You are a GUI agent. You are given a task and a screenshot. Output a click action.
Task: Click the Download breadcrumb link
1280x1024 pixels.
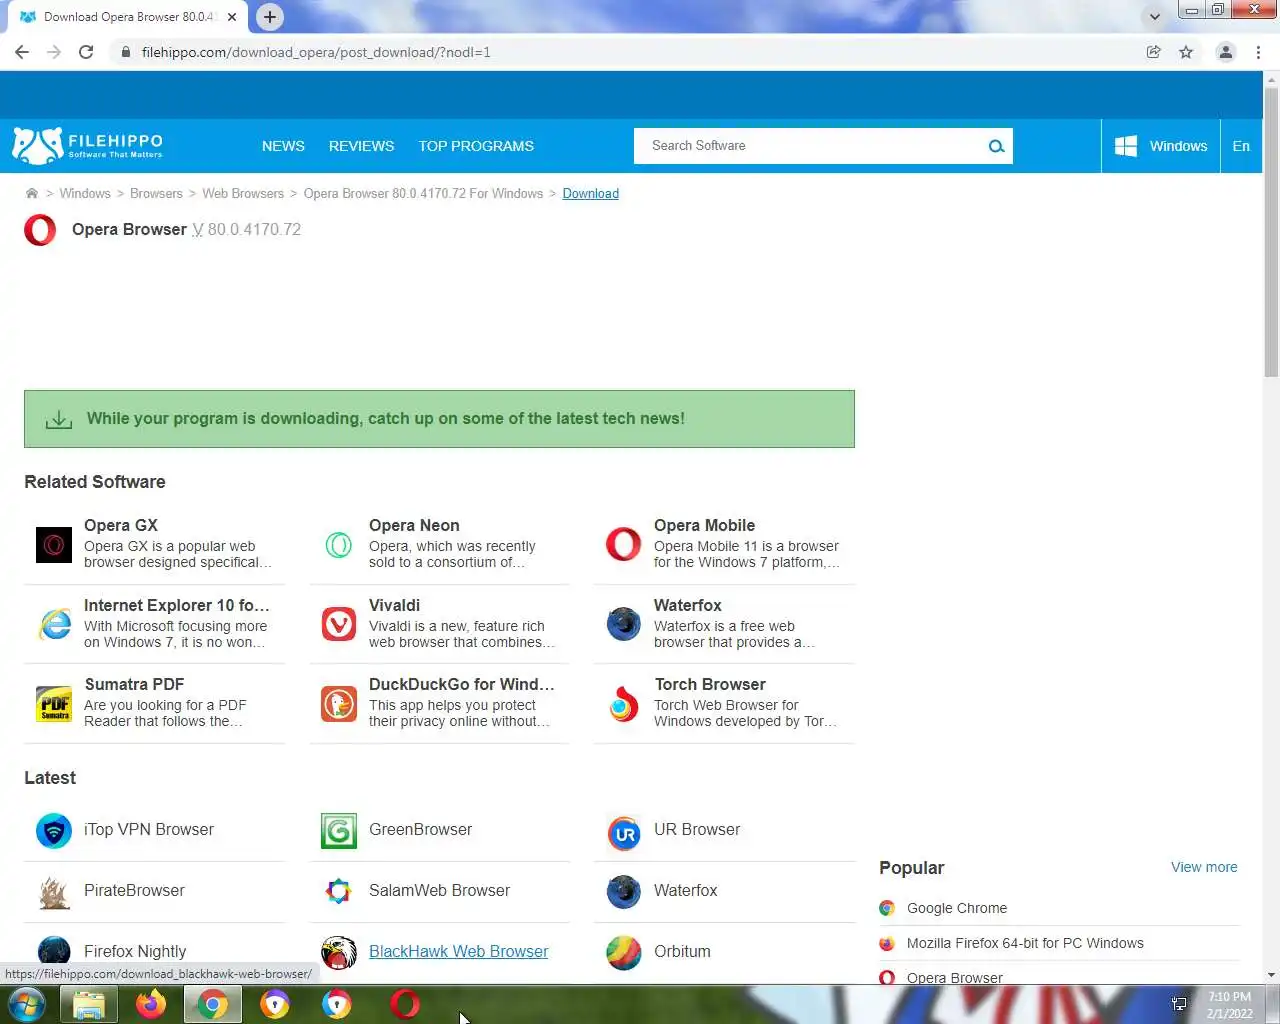[590, 193]
